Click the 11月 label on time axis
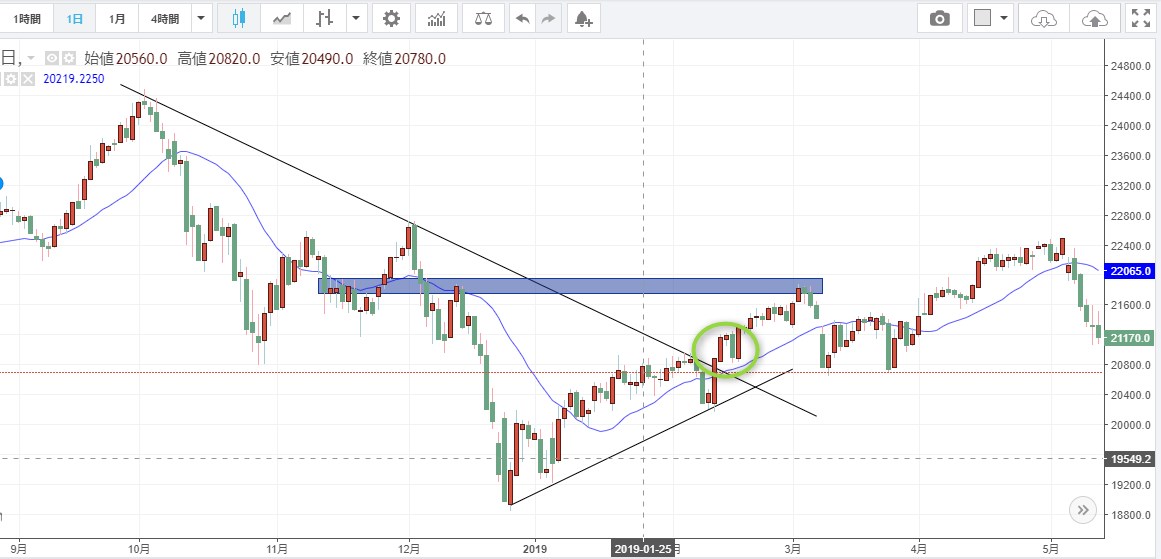This screenshot has height=559, width=1161. [277, 549]
